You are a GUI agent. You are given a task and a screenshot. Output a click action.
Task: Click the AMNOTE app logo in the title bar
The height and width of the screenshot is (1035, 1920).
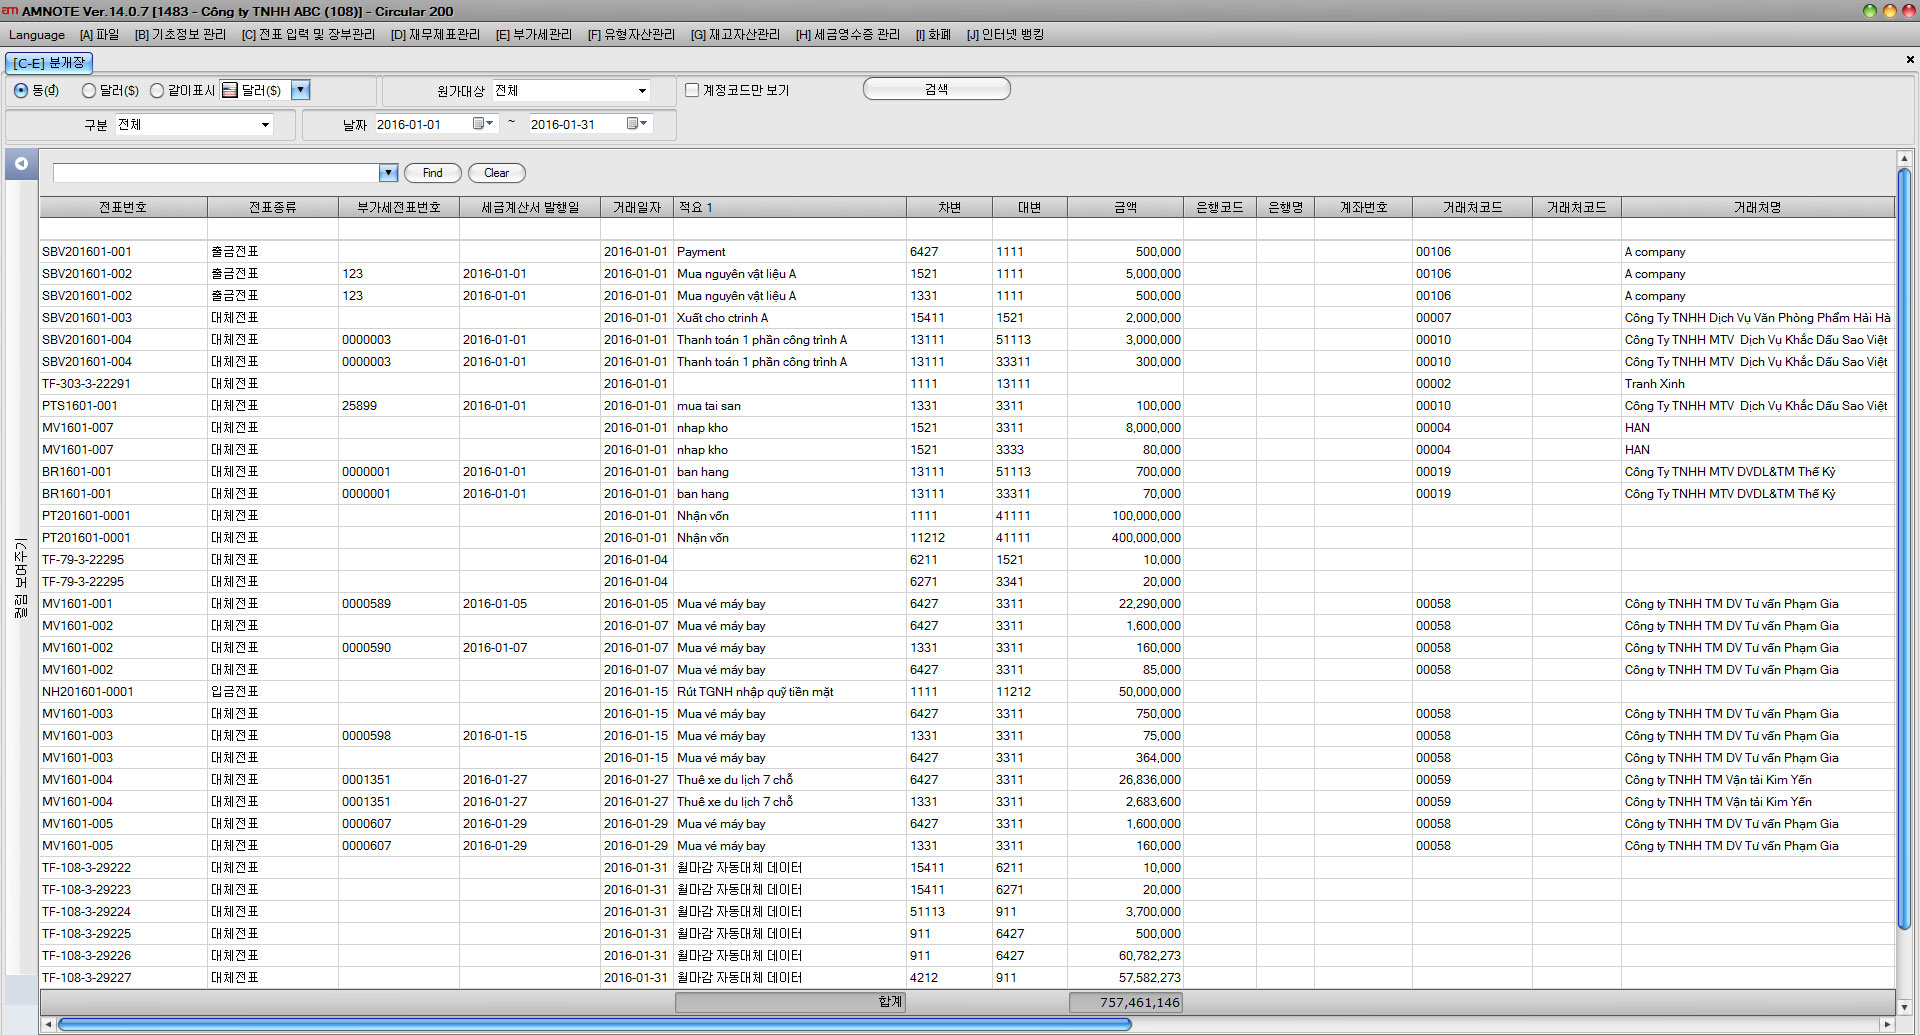pos(10,11)
